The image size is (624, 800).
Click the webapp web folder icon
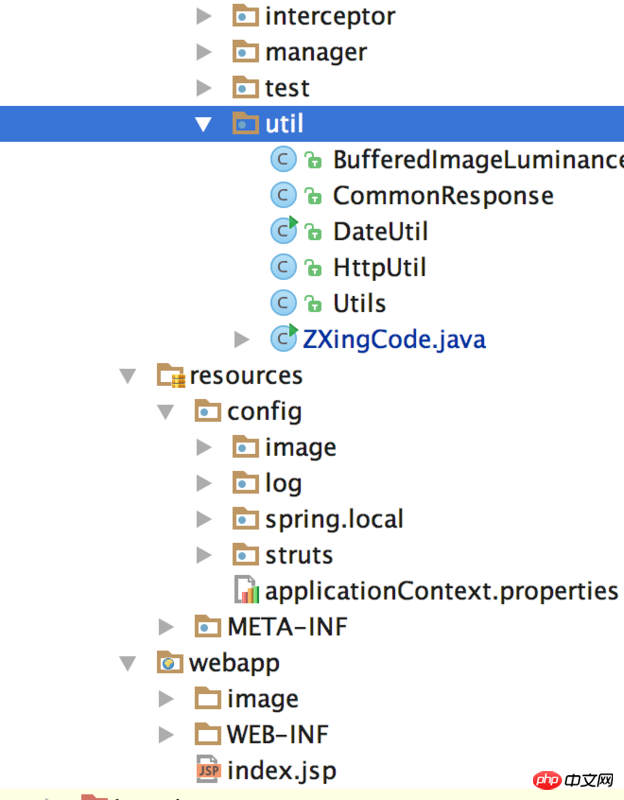point(171,663)
